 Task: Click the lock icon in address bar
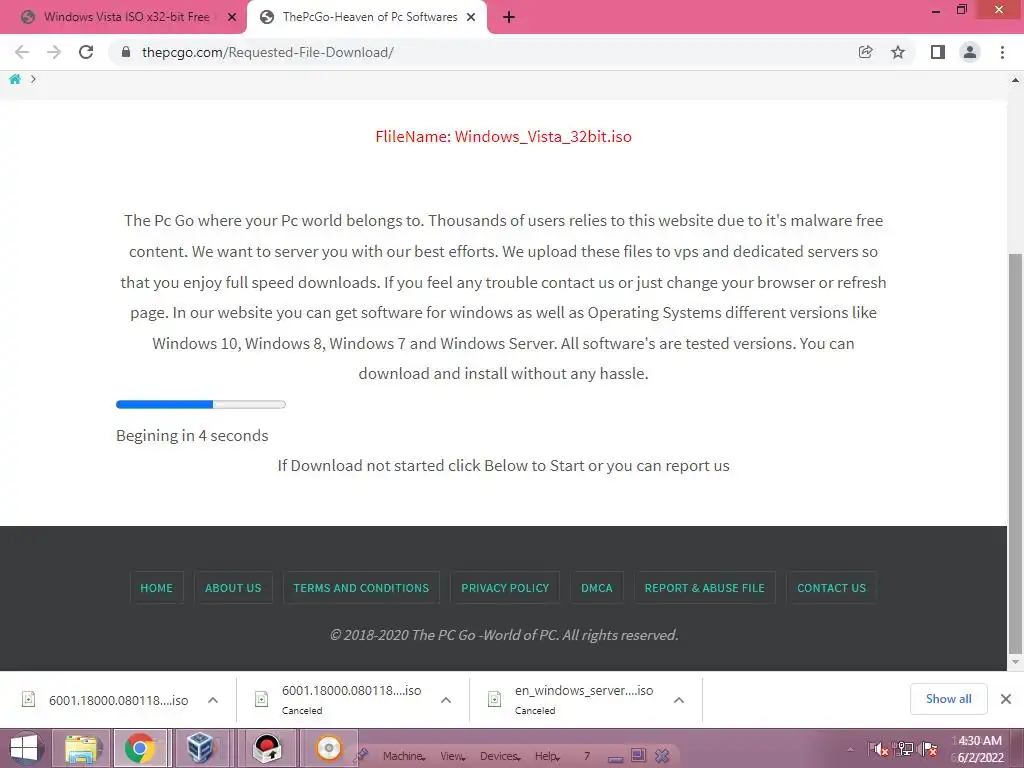(126, 52)
